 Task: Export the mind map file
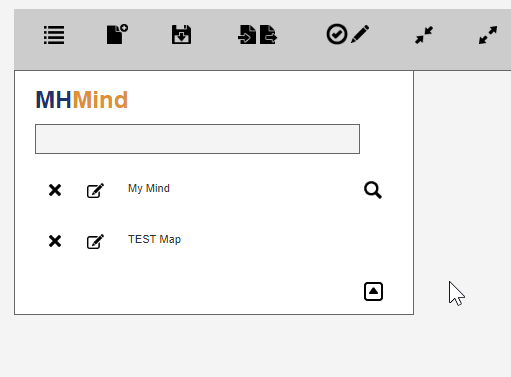(268, 34)
